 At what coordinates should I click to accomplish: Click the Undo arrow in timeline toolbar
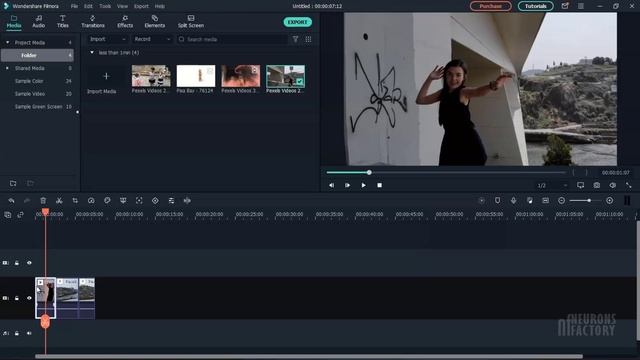(x=11, y=200)
